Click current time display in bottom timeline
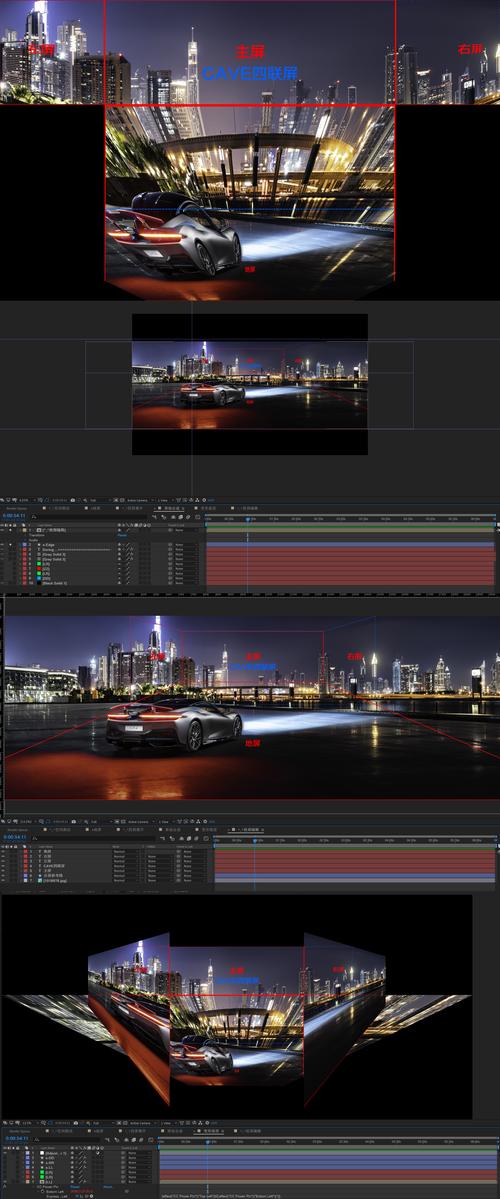 [x=16, y=1139]
